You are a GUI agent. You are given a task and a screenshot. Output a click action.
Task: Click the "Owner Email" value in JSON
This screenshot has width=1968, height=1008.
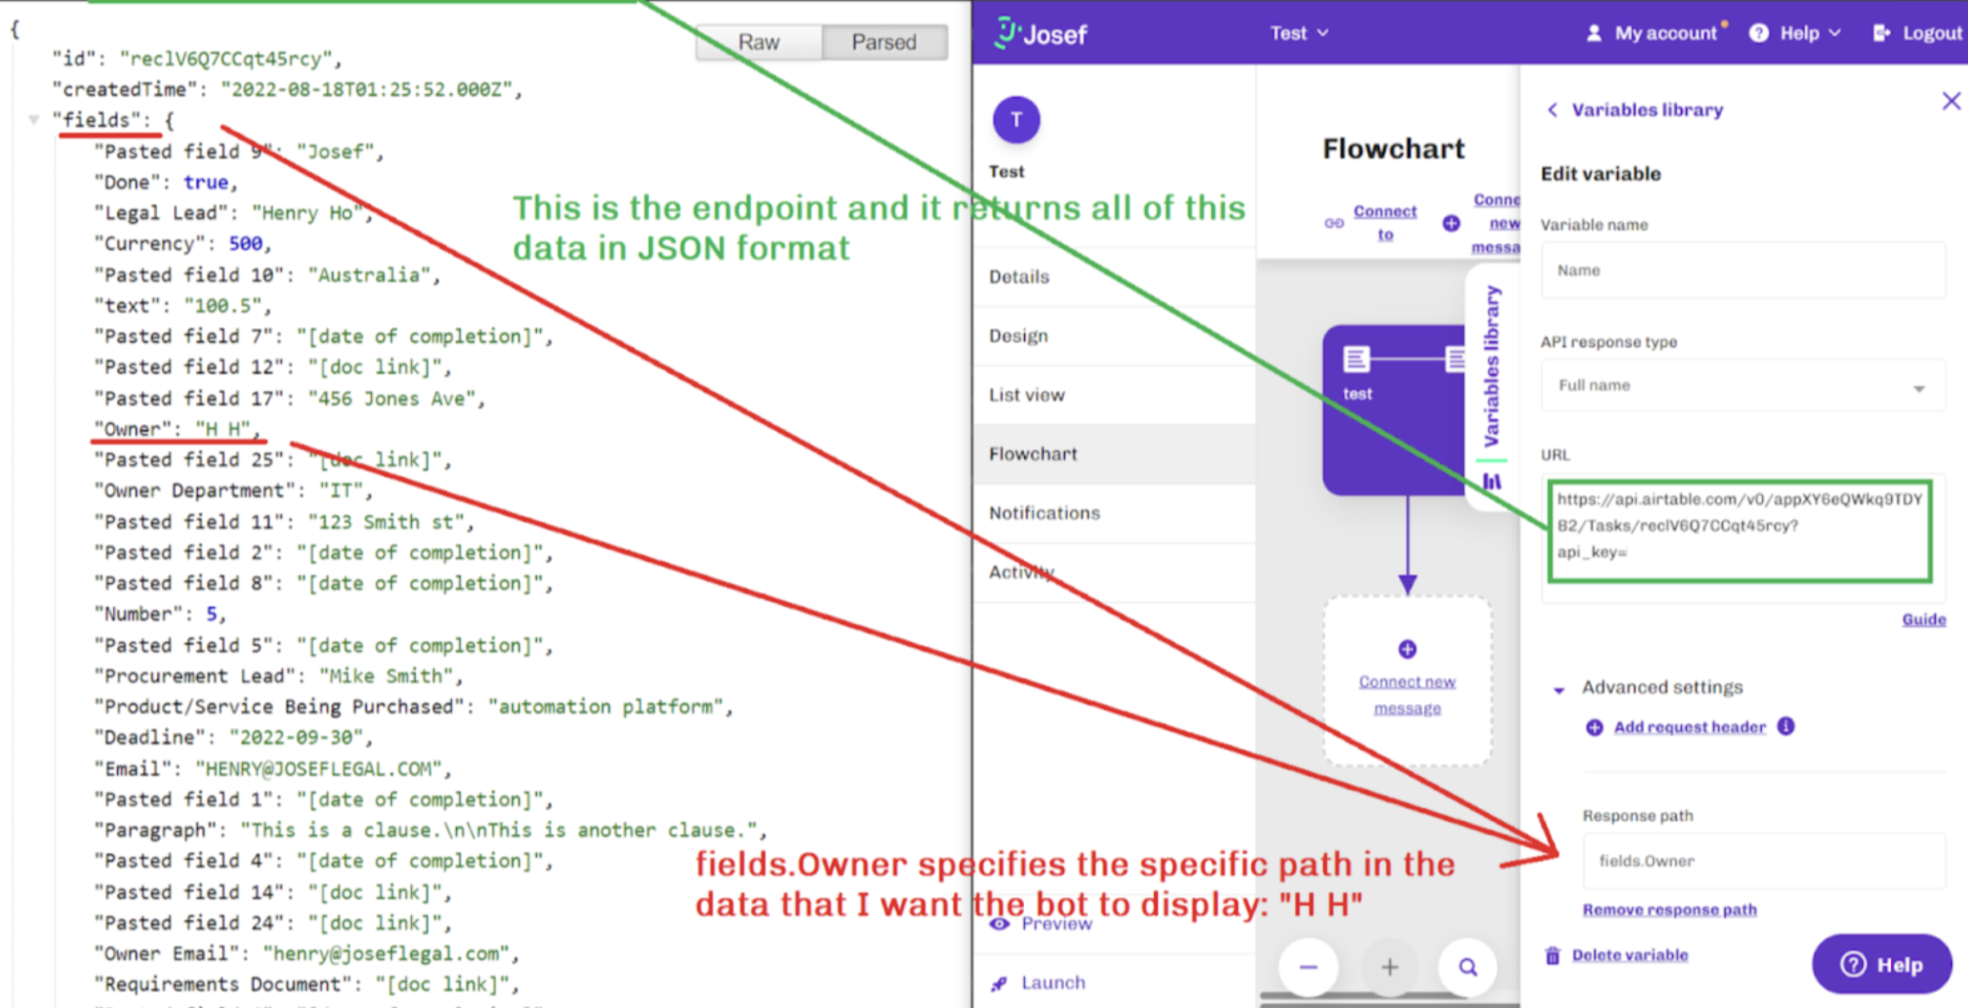coord(391,954)
